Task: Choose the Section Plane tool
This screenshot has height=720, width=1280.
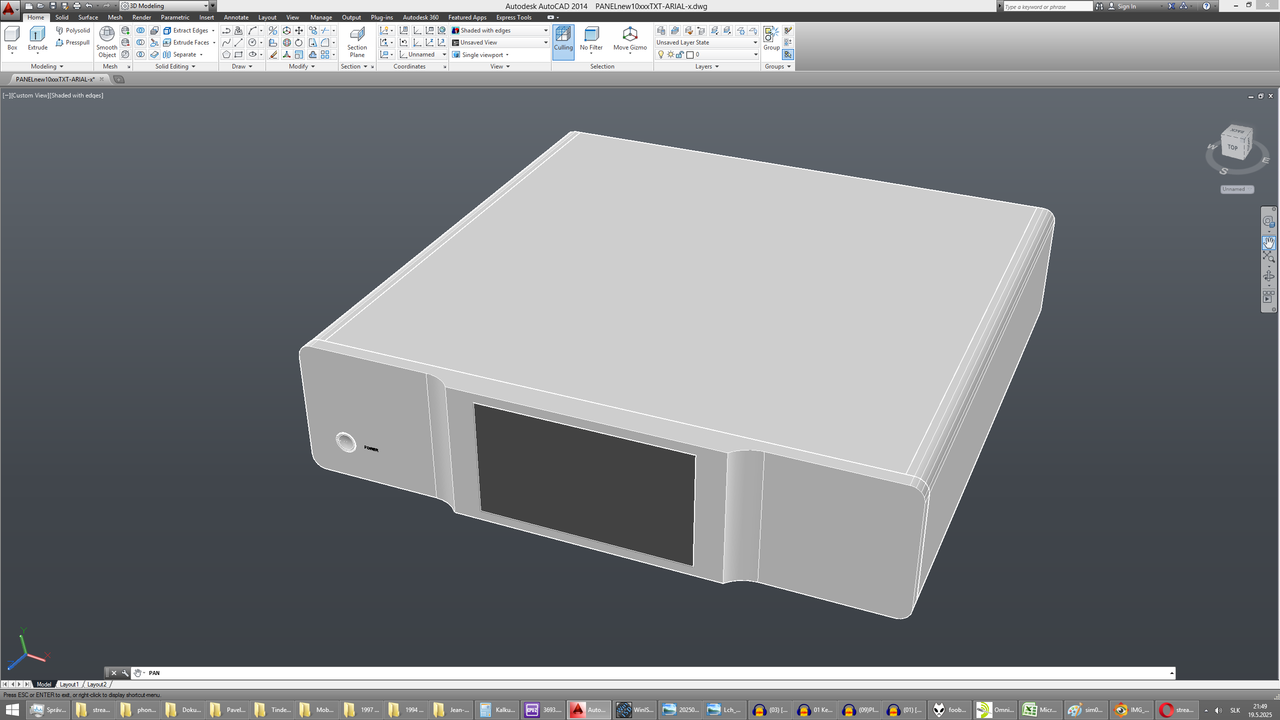Action: (357, 42)
